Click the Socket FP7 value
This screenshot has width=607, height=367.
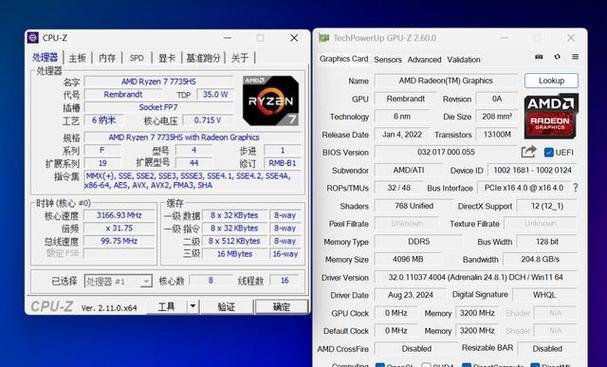click(159, 107)
